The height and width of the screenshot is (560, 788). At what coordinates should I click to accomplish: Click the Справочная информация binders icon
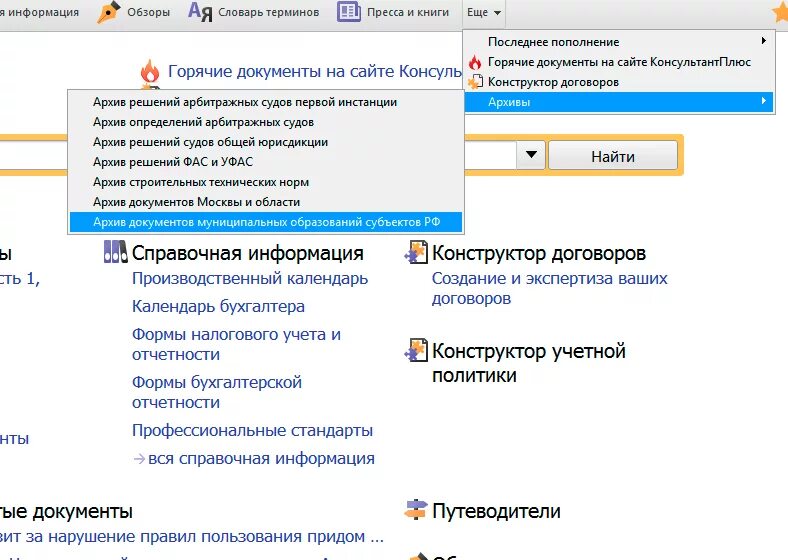tap(115, 251)
